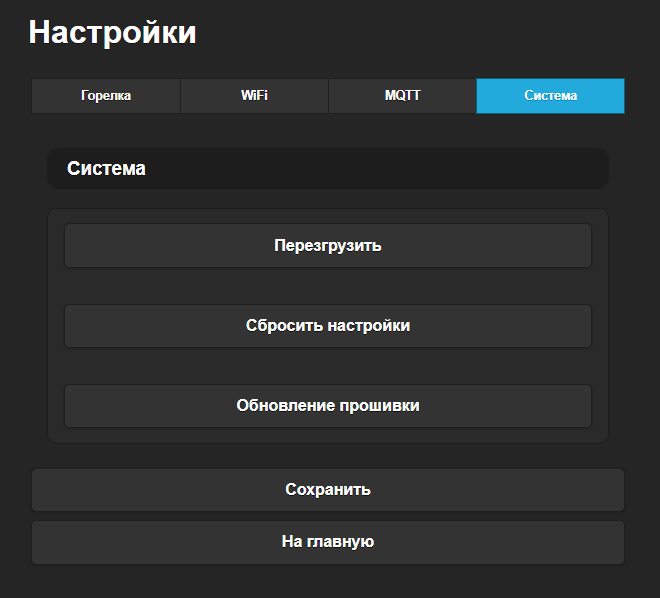Select the MQTT tab
Viewport: 660px width, 598px height.
pos(402,96)
